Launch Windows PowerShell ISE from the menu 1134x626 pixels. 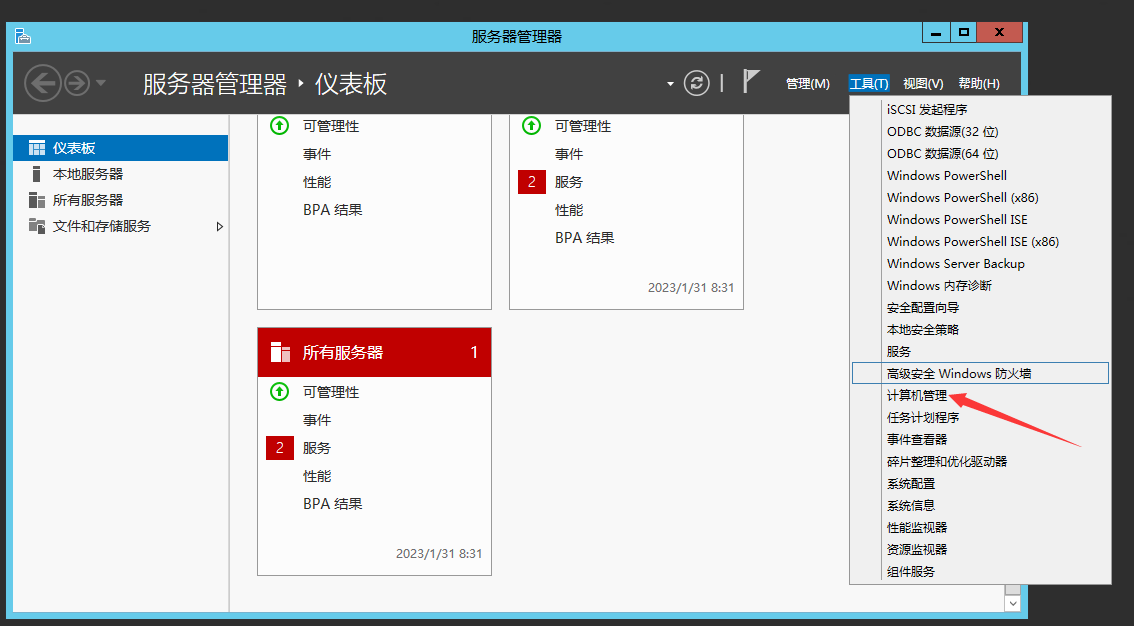956,219
